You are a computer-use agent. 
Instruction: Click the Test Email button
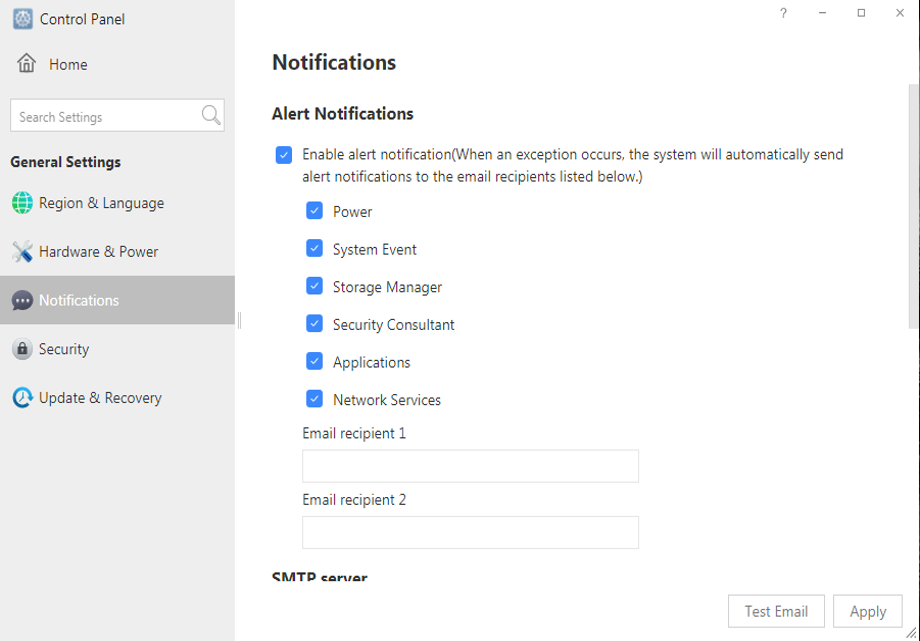pos(776,611)
